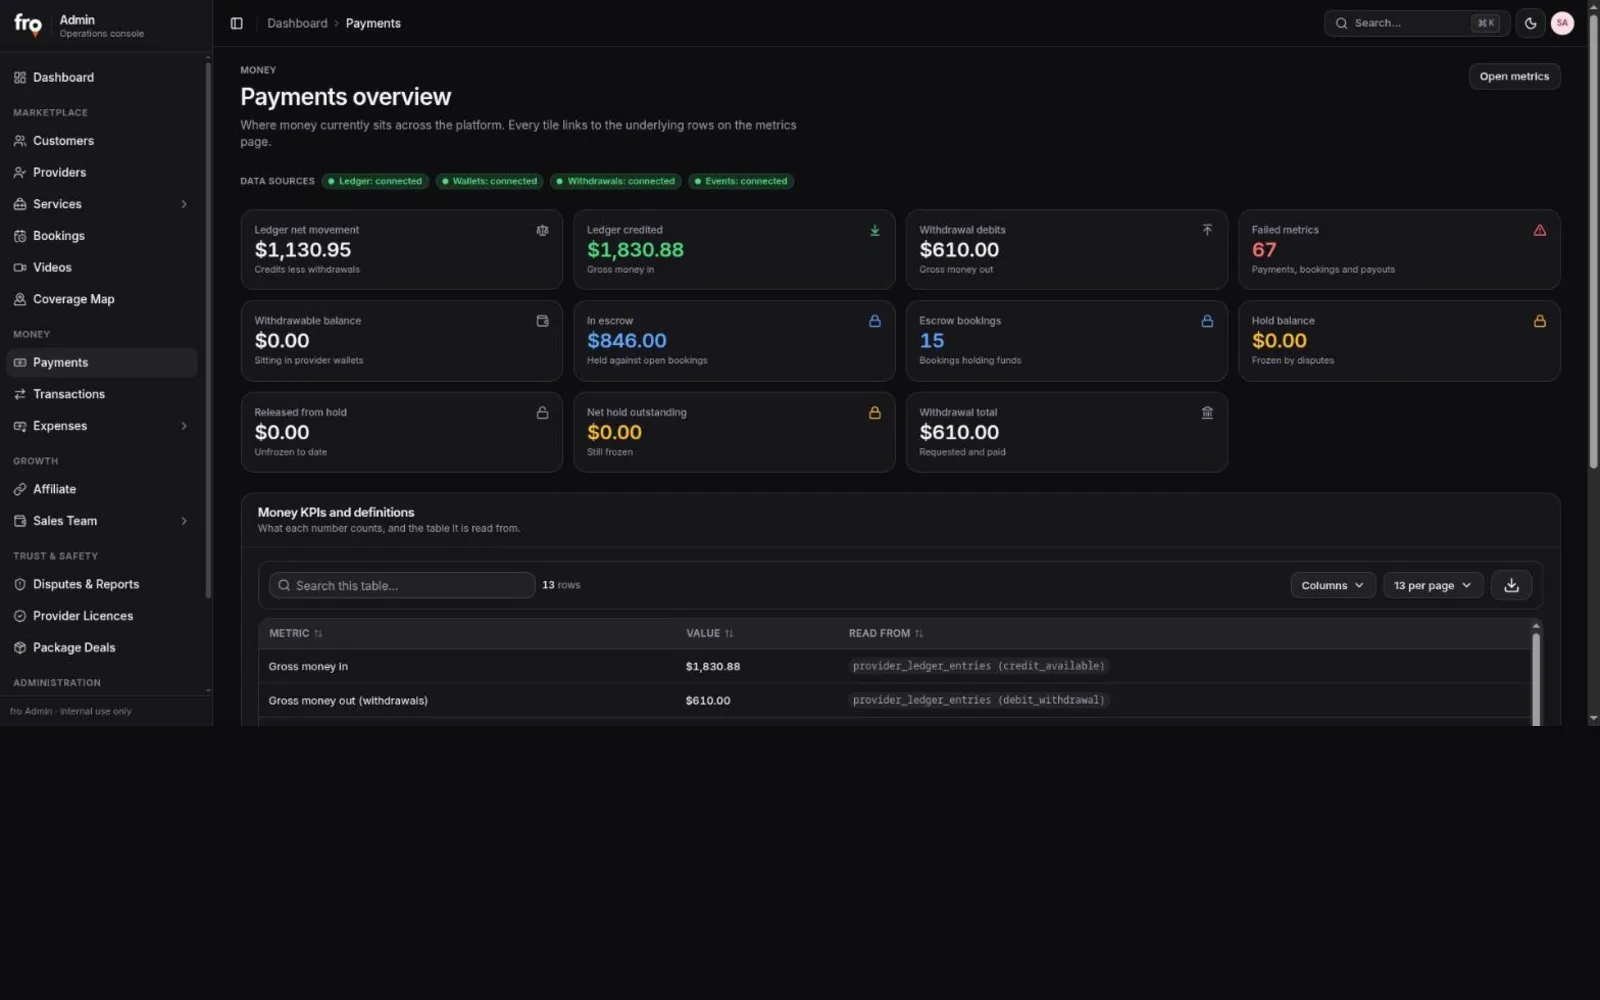
Task: Click the provider_ledger_entries (credit_available) tag
Action: point(979,666)
